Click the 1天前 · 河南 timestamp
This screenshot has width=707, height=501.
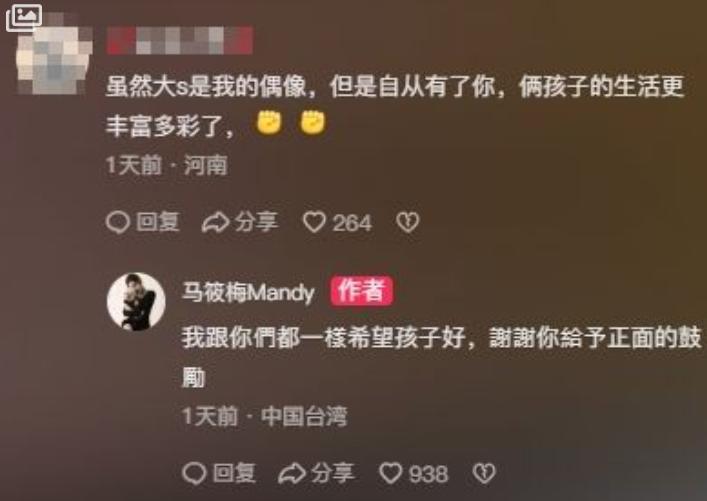(x=166, y=165)
